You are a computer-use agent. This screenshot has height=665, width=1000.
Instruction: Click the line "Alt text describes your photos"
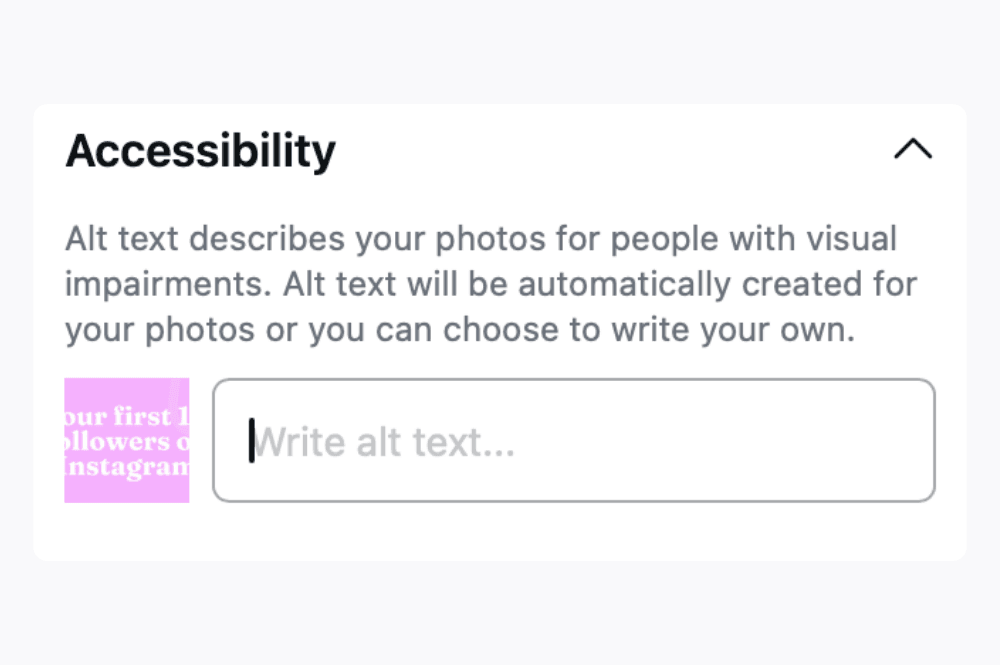tap(330, 240)
